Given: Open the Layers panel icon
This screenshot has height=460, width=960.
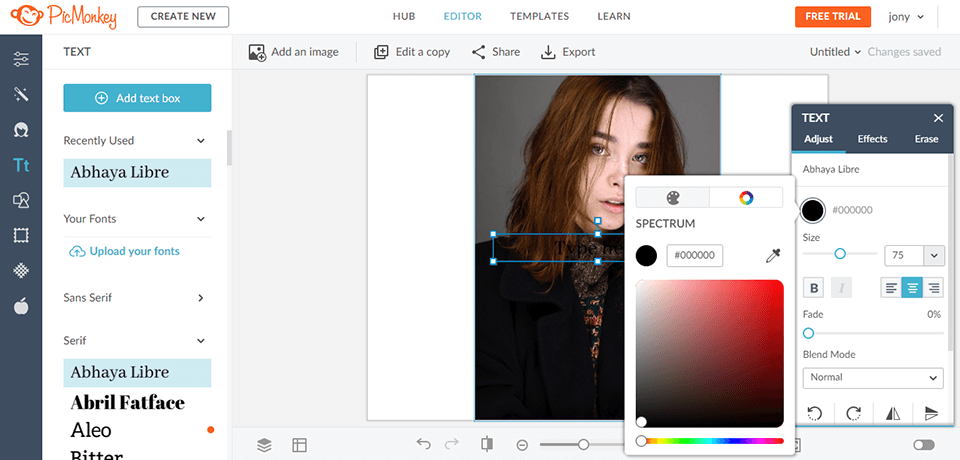Looking at the screenshot, I should coord(264,445).
